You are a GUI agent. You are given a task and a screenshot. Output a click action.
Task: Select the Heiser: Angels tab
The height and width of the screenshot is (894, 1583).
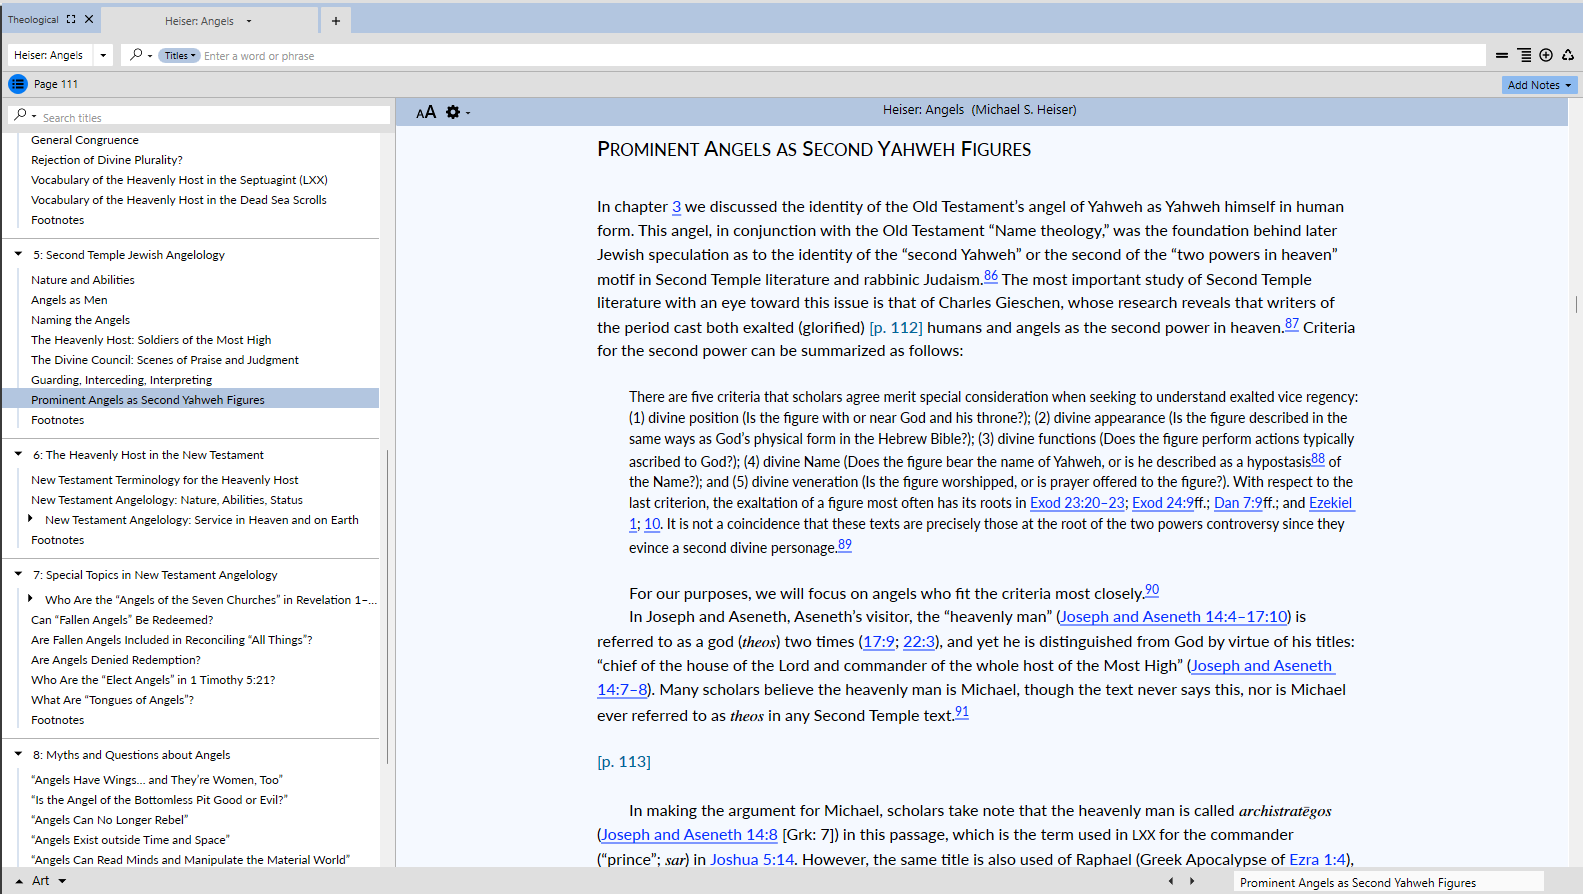point(200,21)
